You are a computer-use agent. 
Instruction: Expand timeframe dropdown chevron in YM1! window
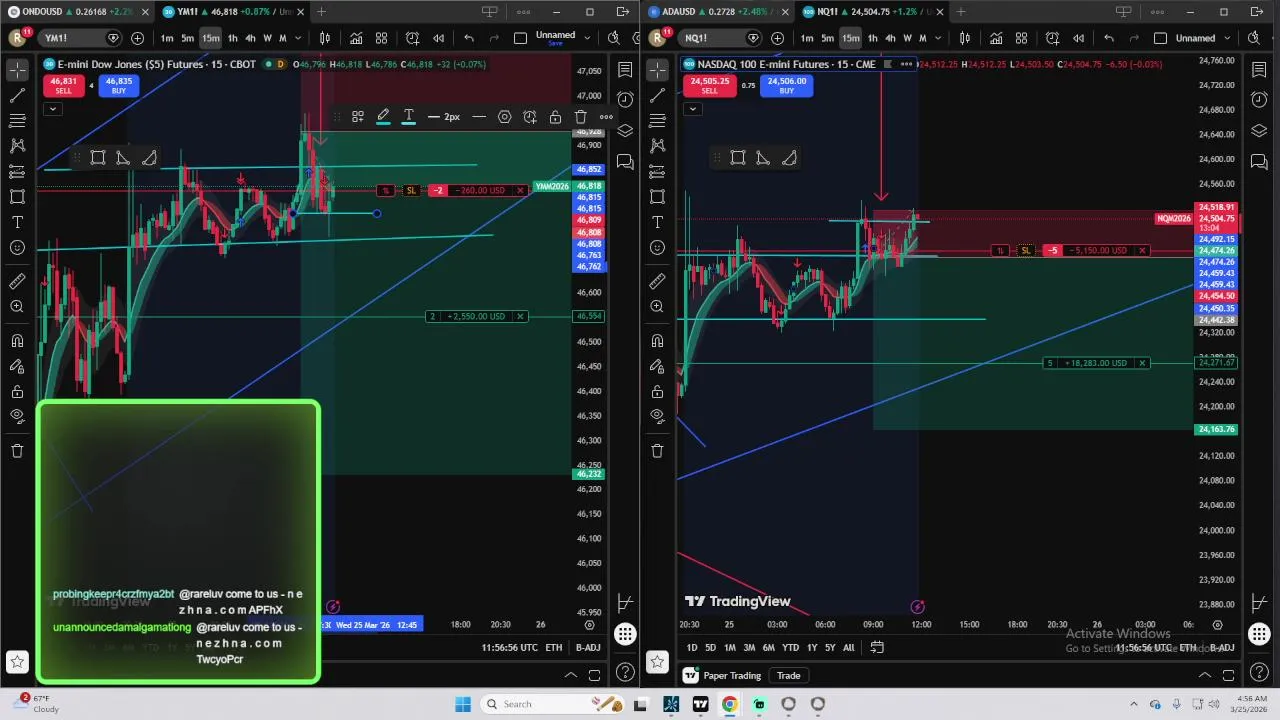[298, 38]
